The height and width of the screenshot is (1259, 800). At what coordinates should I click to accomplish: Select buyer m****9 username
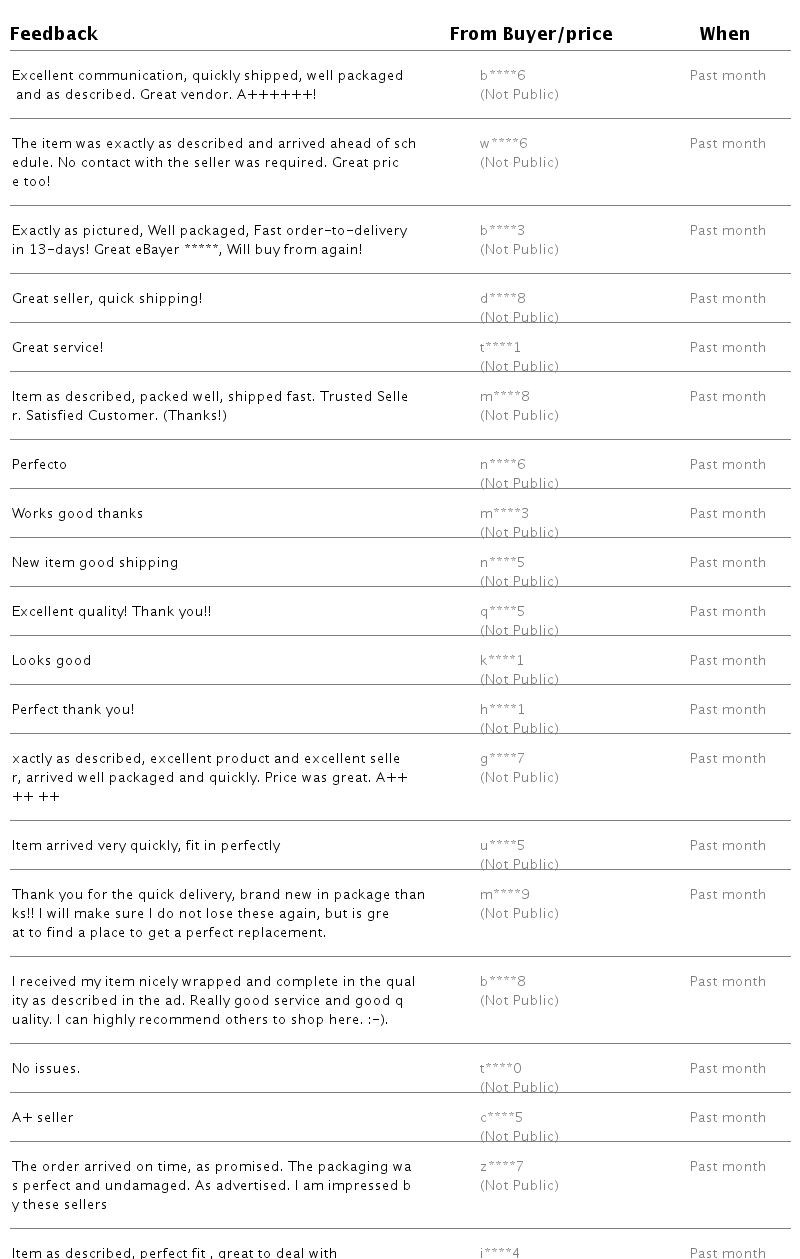pyautogui.click(x=505, y=894)
